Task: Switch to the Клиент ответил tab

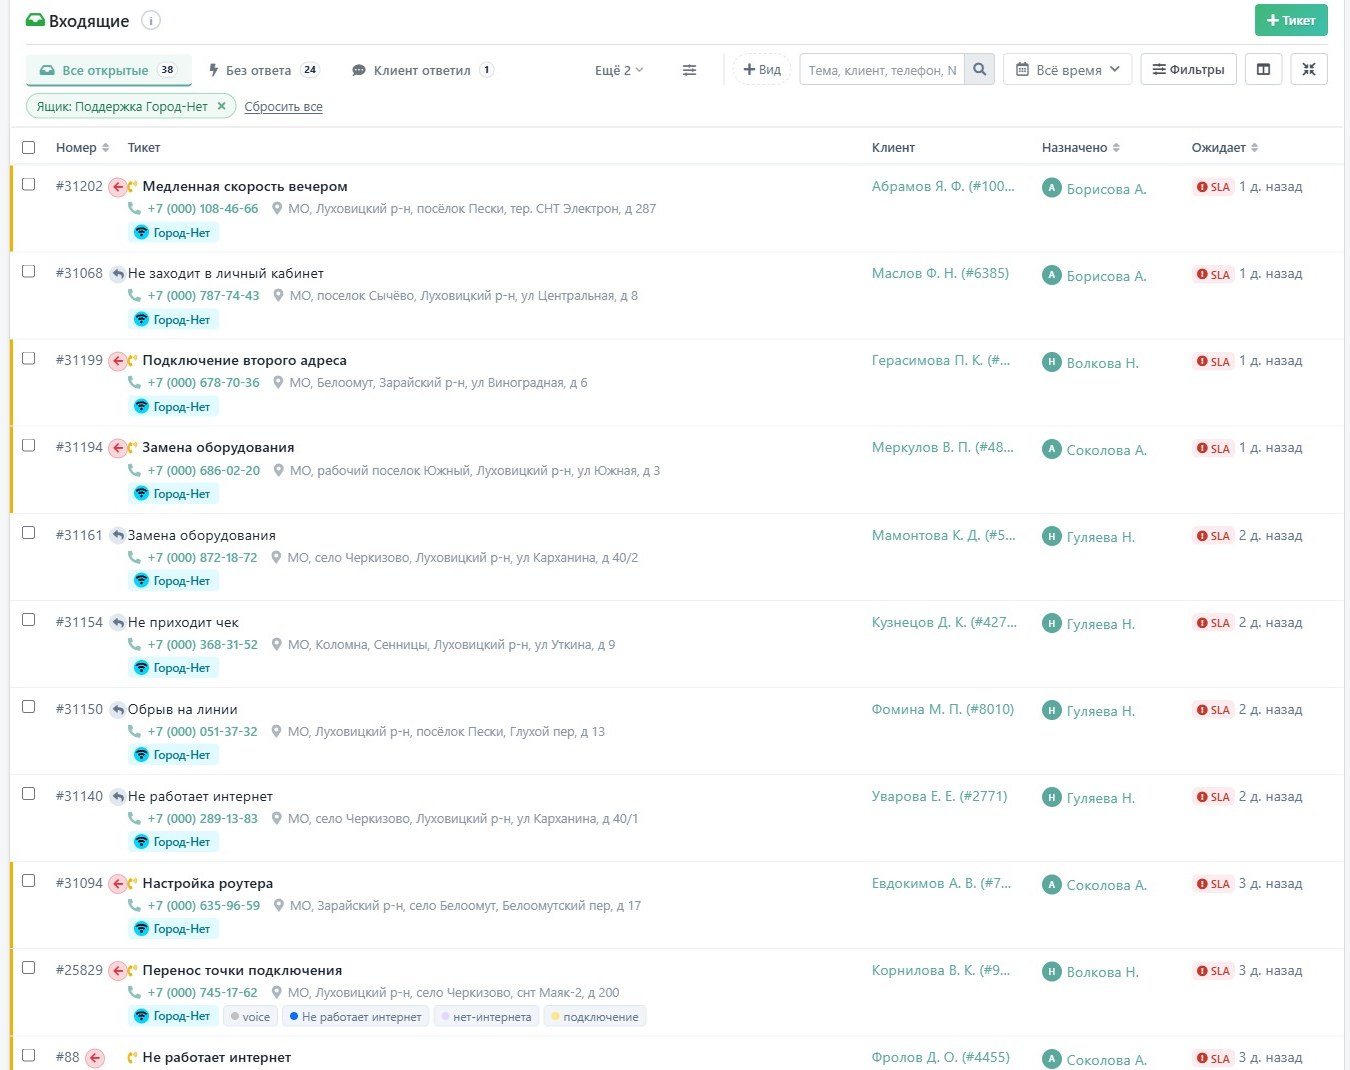Action: [422, 70]
